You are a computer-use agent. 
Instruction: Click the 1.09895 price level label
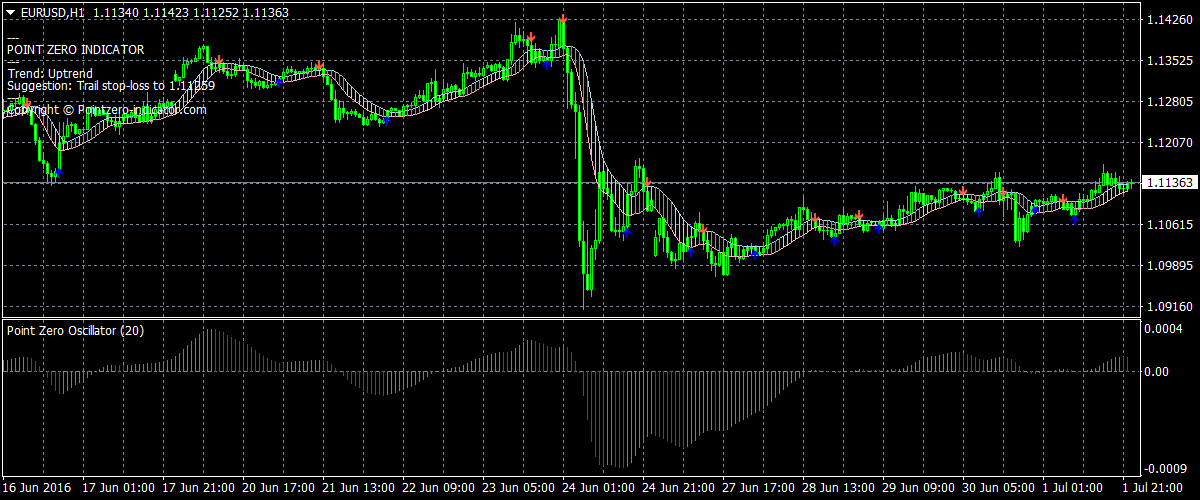(x=1168, y=266)
